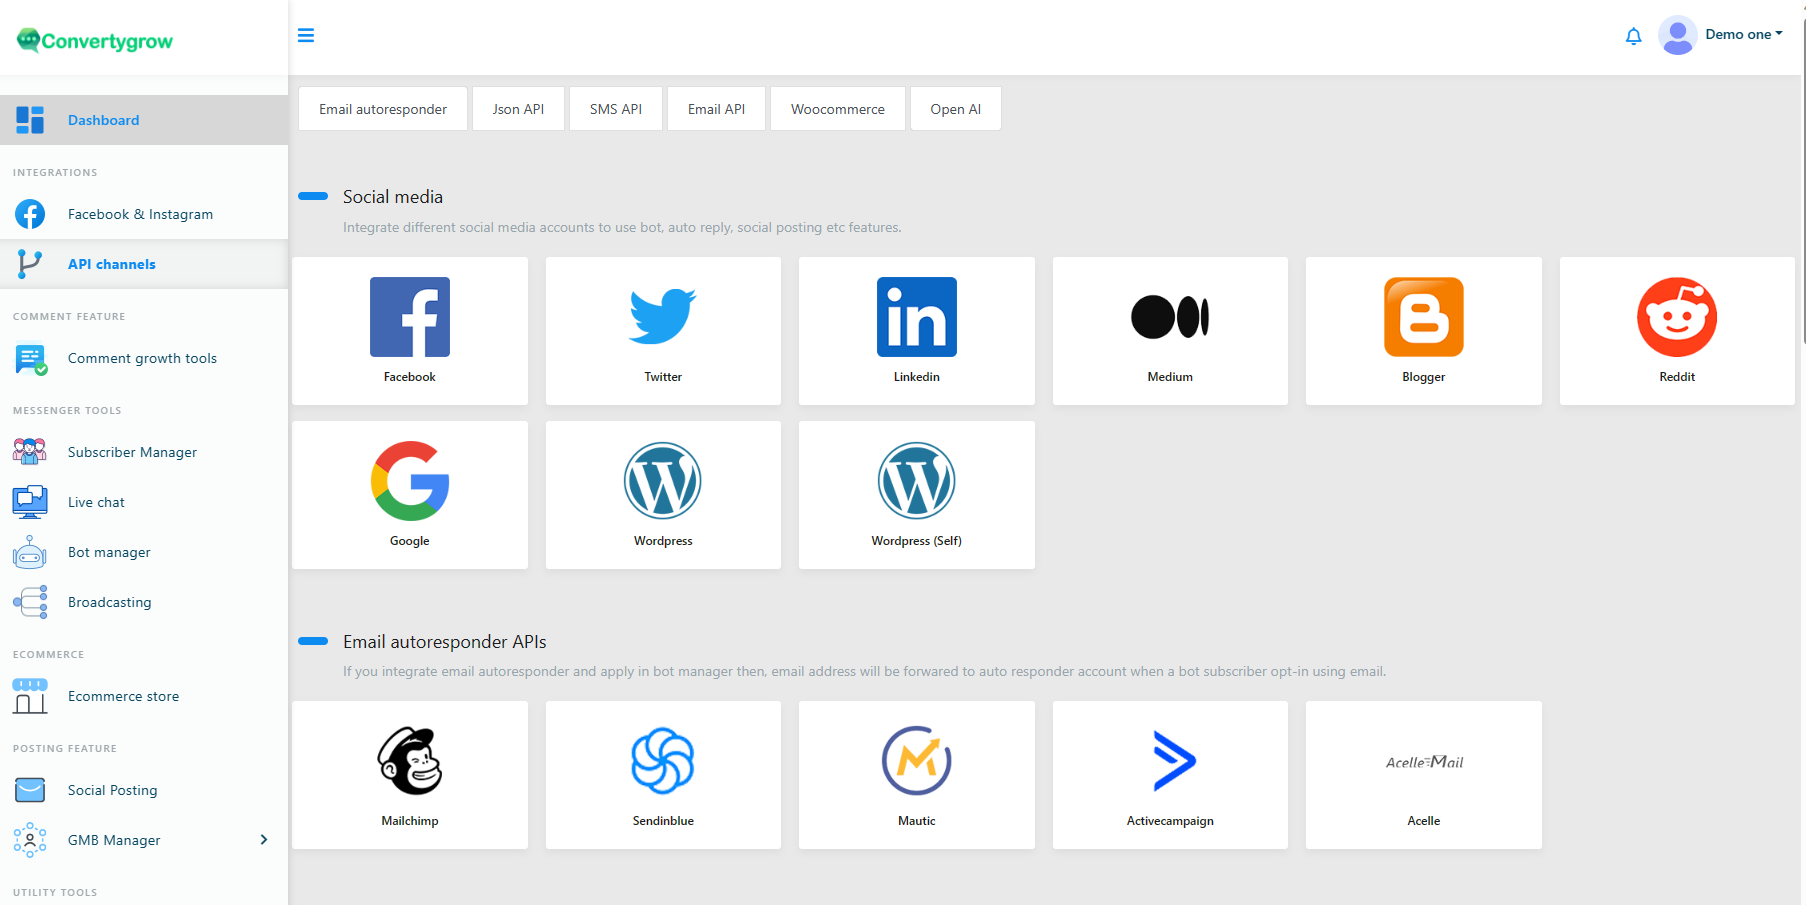1806x905 pixels.
Task: Open Comment growth tools link
Action: click(142, 358)
